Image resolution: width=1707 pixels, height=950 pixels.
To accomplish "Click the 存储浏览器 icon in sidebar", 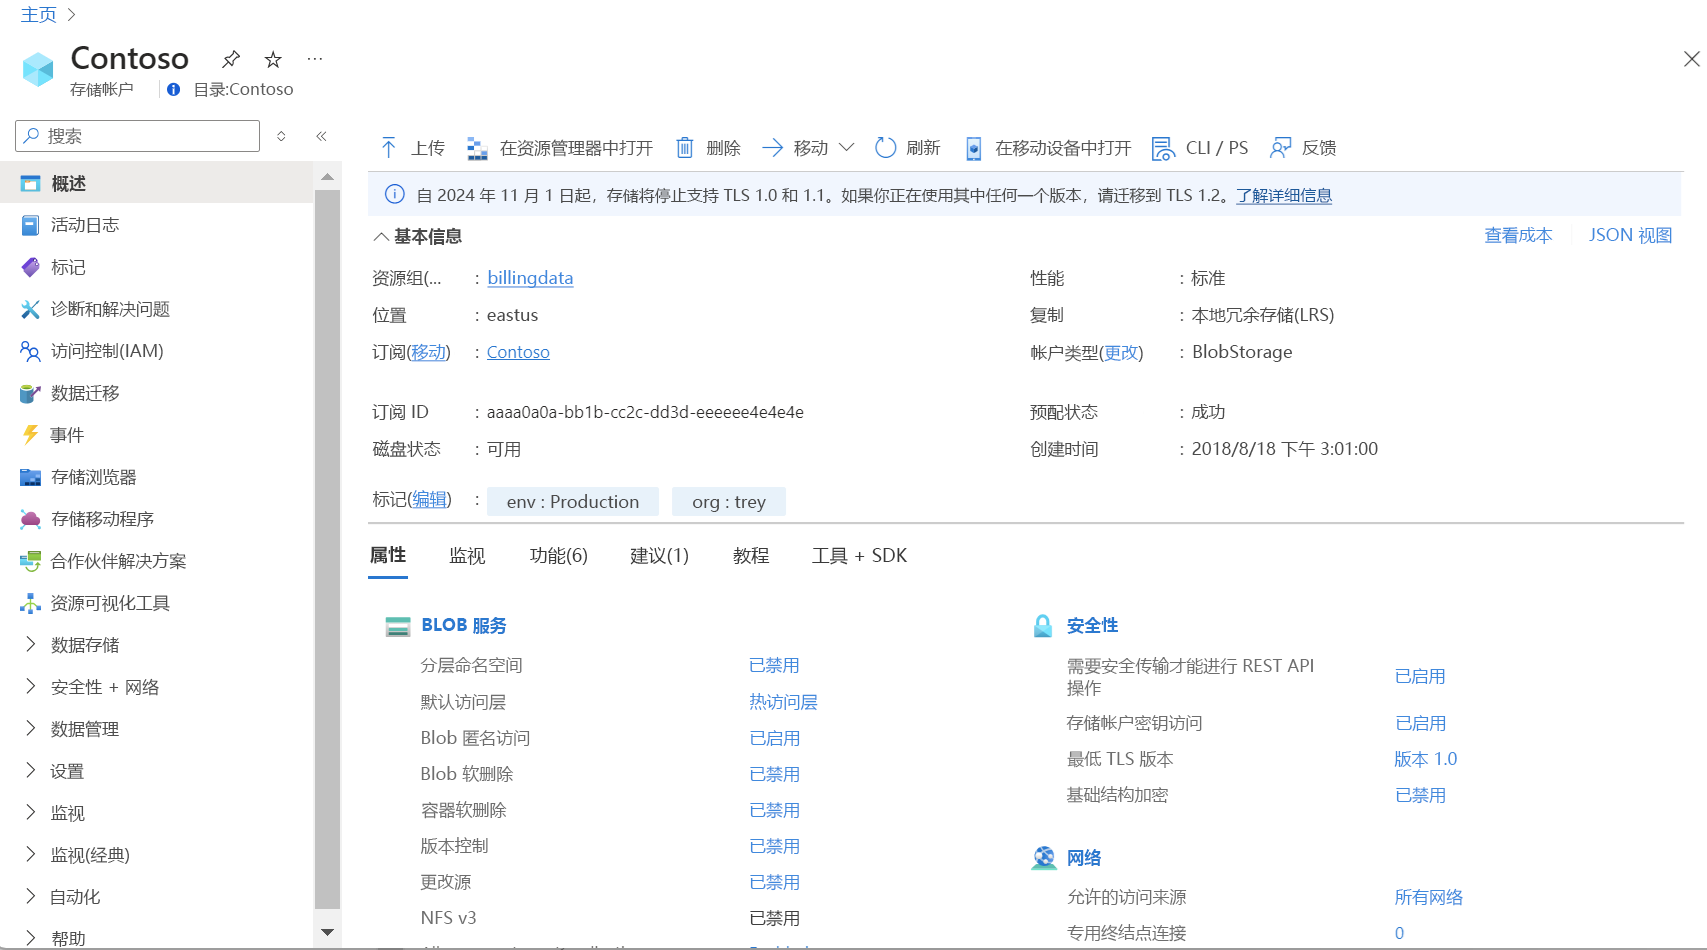I will [31, 478].
